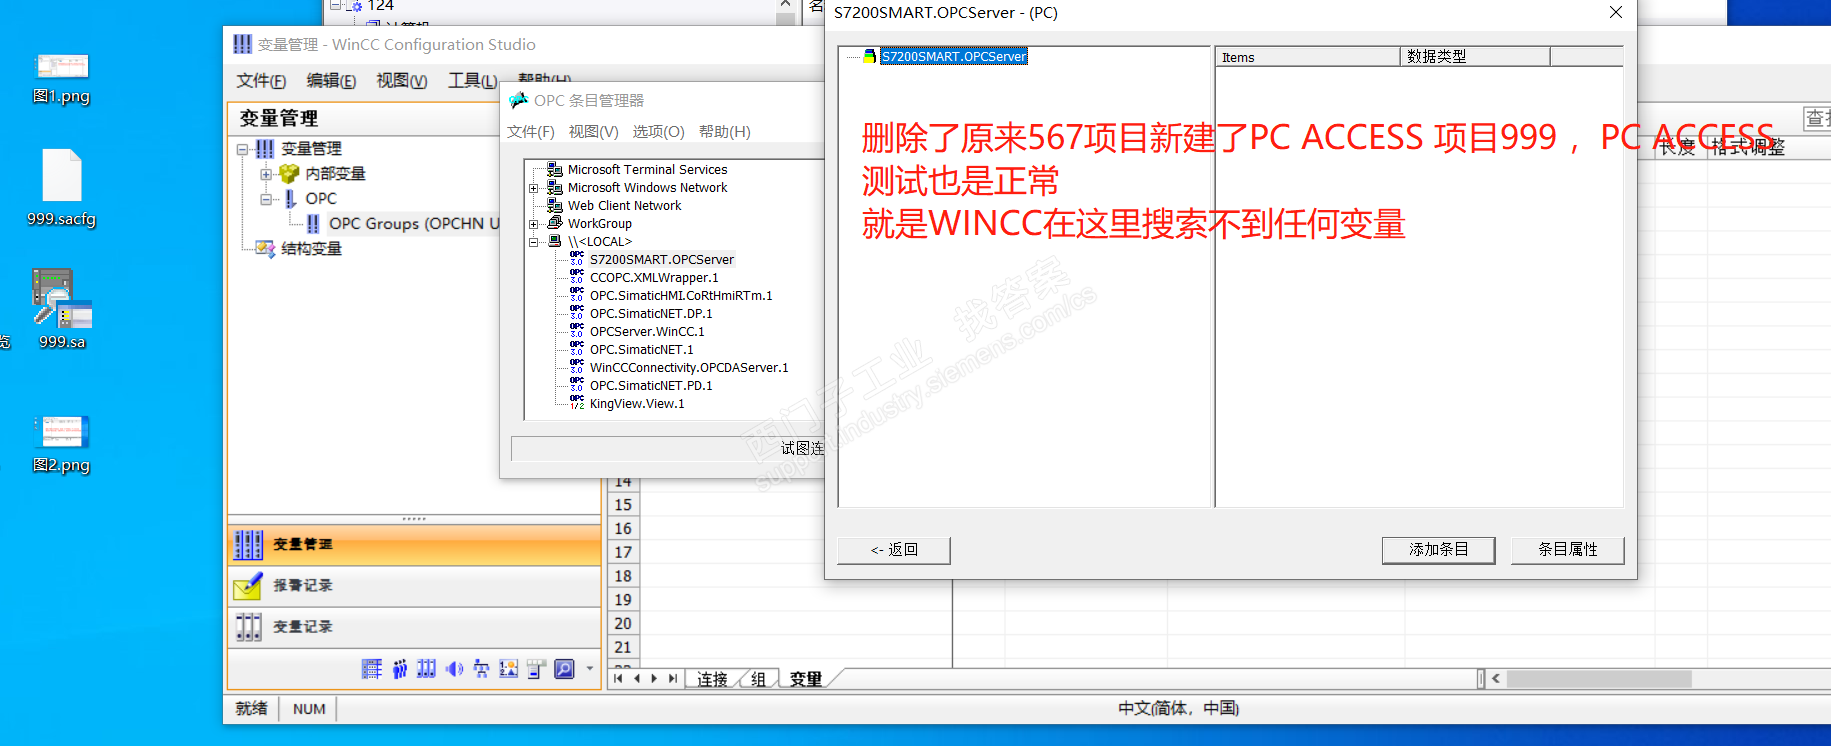Select OPC.SimaticHMI.CoRtHmiRTm.1 in server list

(x=681, y=296)
